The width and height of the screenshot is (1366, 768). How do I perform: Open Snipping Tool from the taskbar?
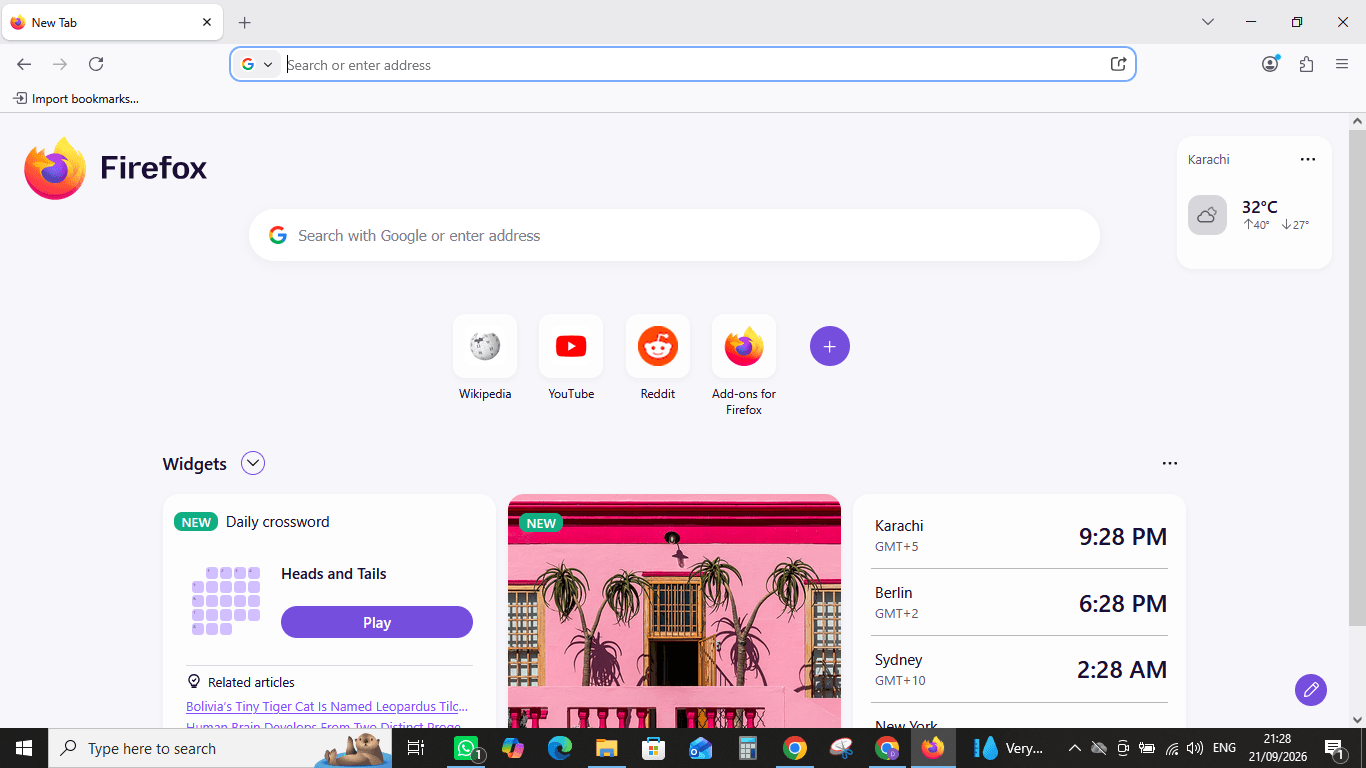[842, 748]
